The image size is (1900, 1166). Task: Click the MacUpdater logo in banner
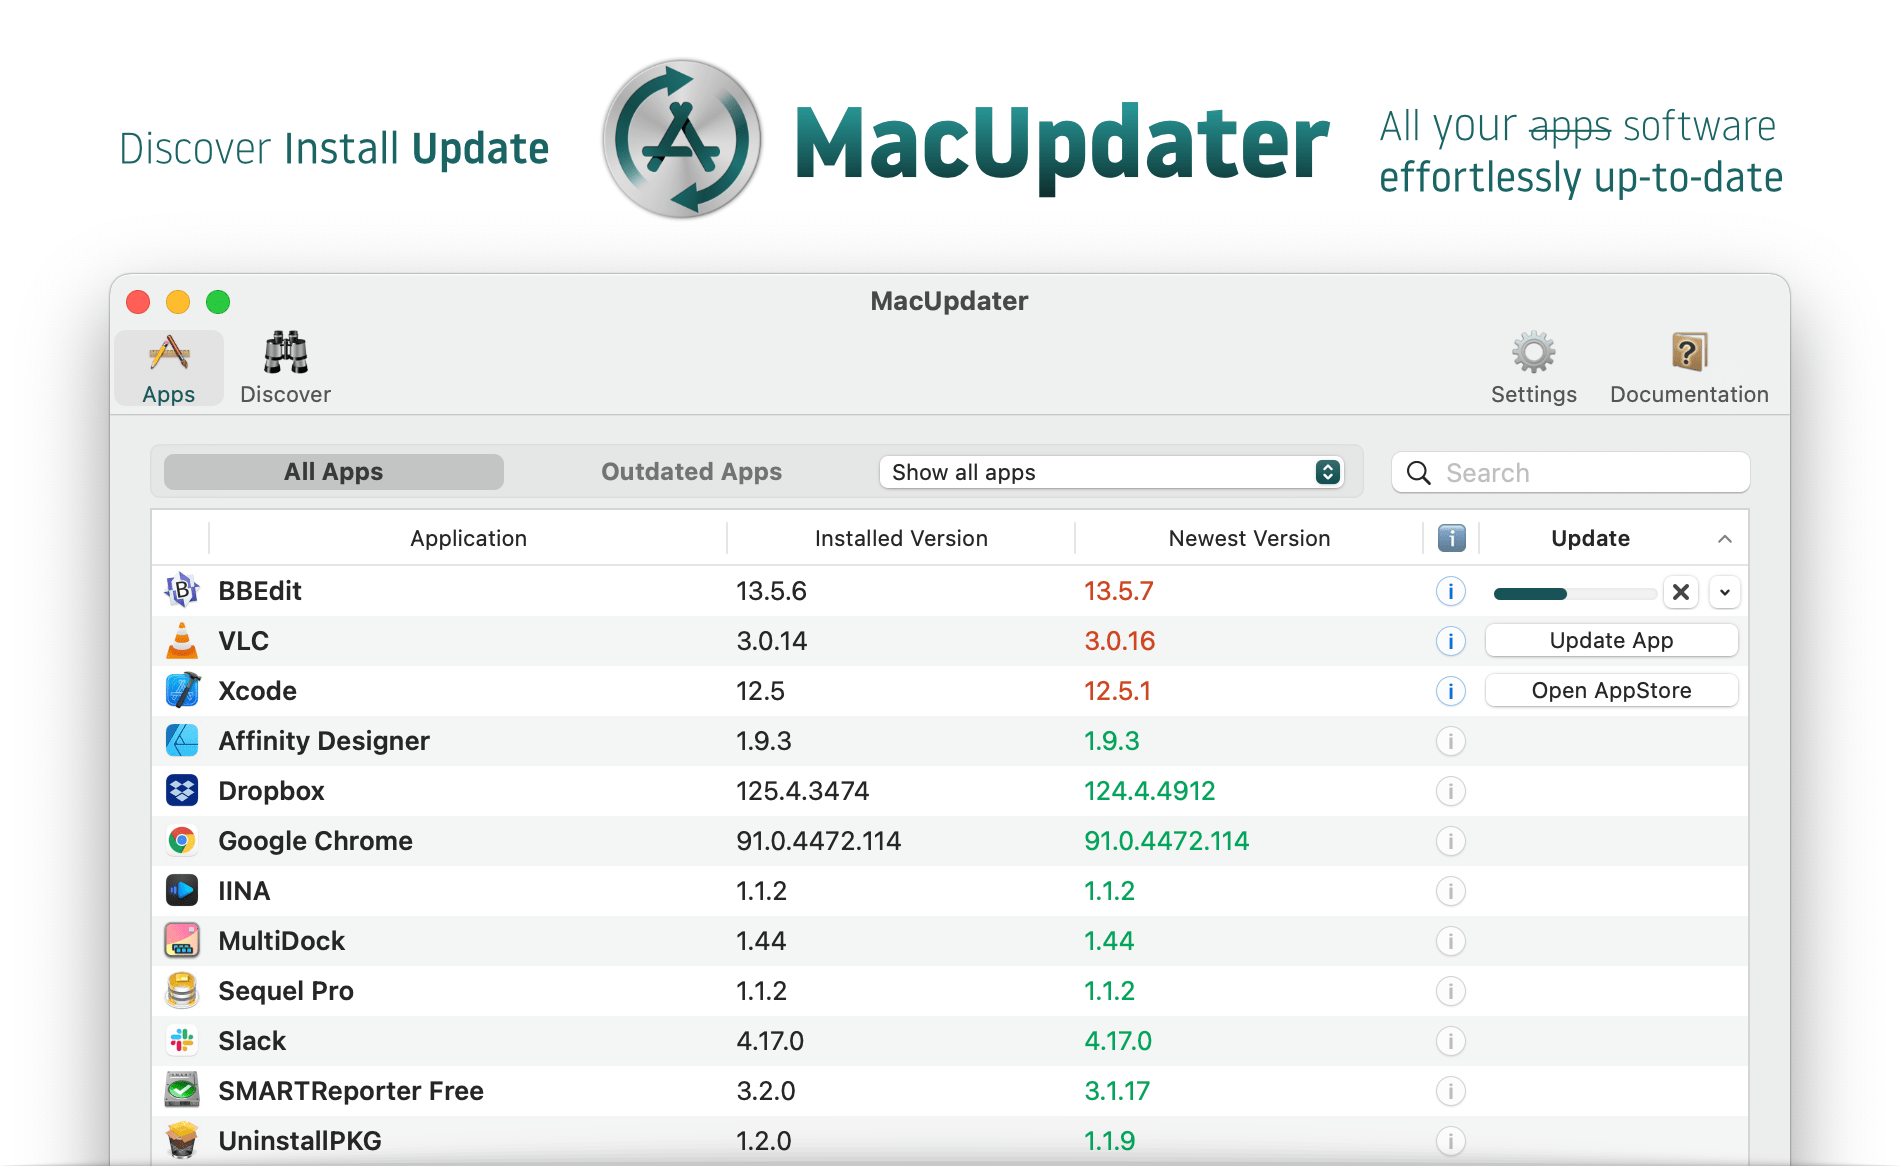pyautogui.click(x=682, y=139)
